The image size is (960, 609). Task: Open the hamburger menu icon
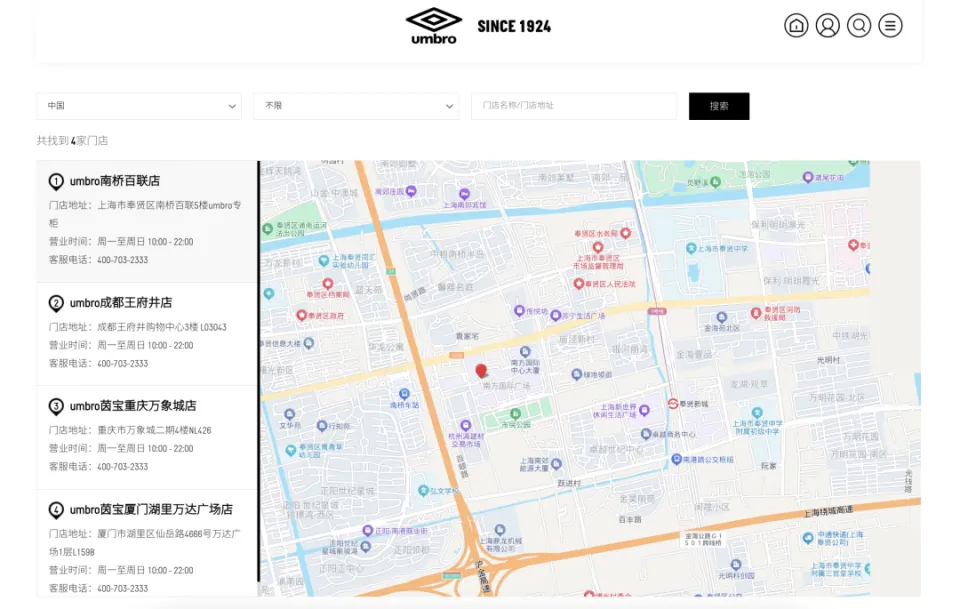tap(890, 26)
